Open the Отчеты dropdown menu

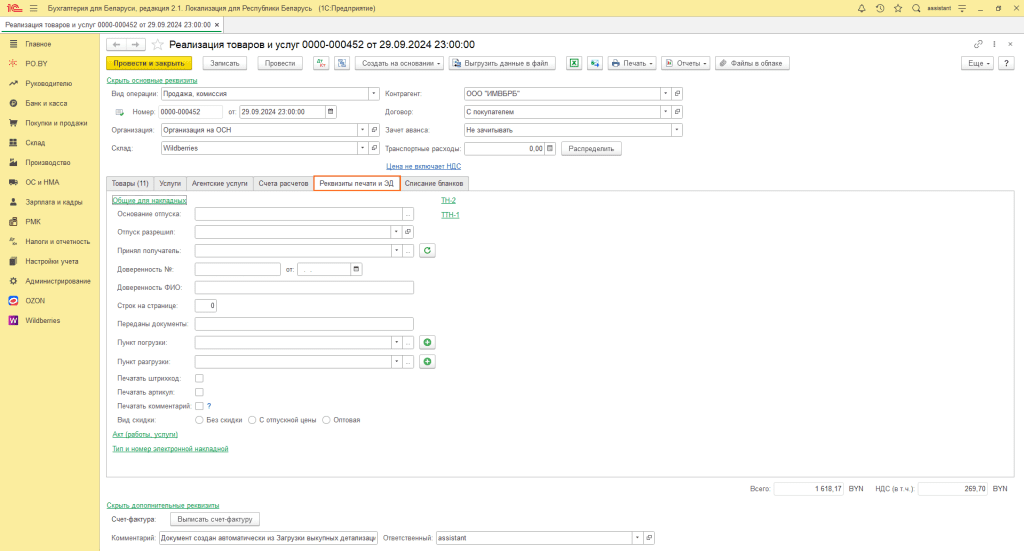(x=686, y=63)
